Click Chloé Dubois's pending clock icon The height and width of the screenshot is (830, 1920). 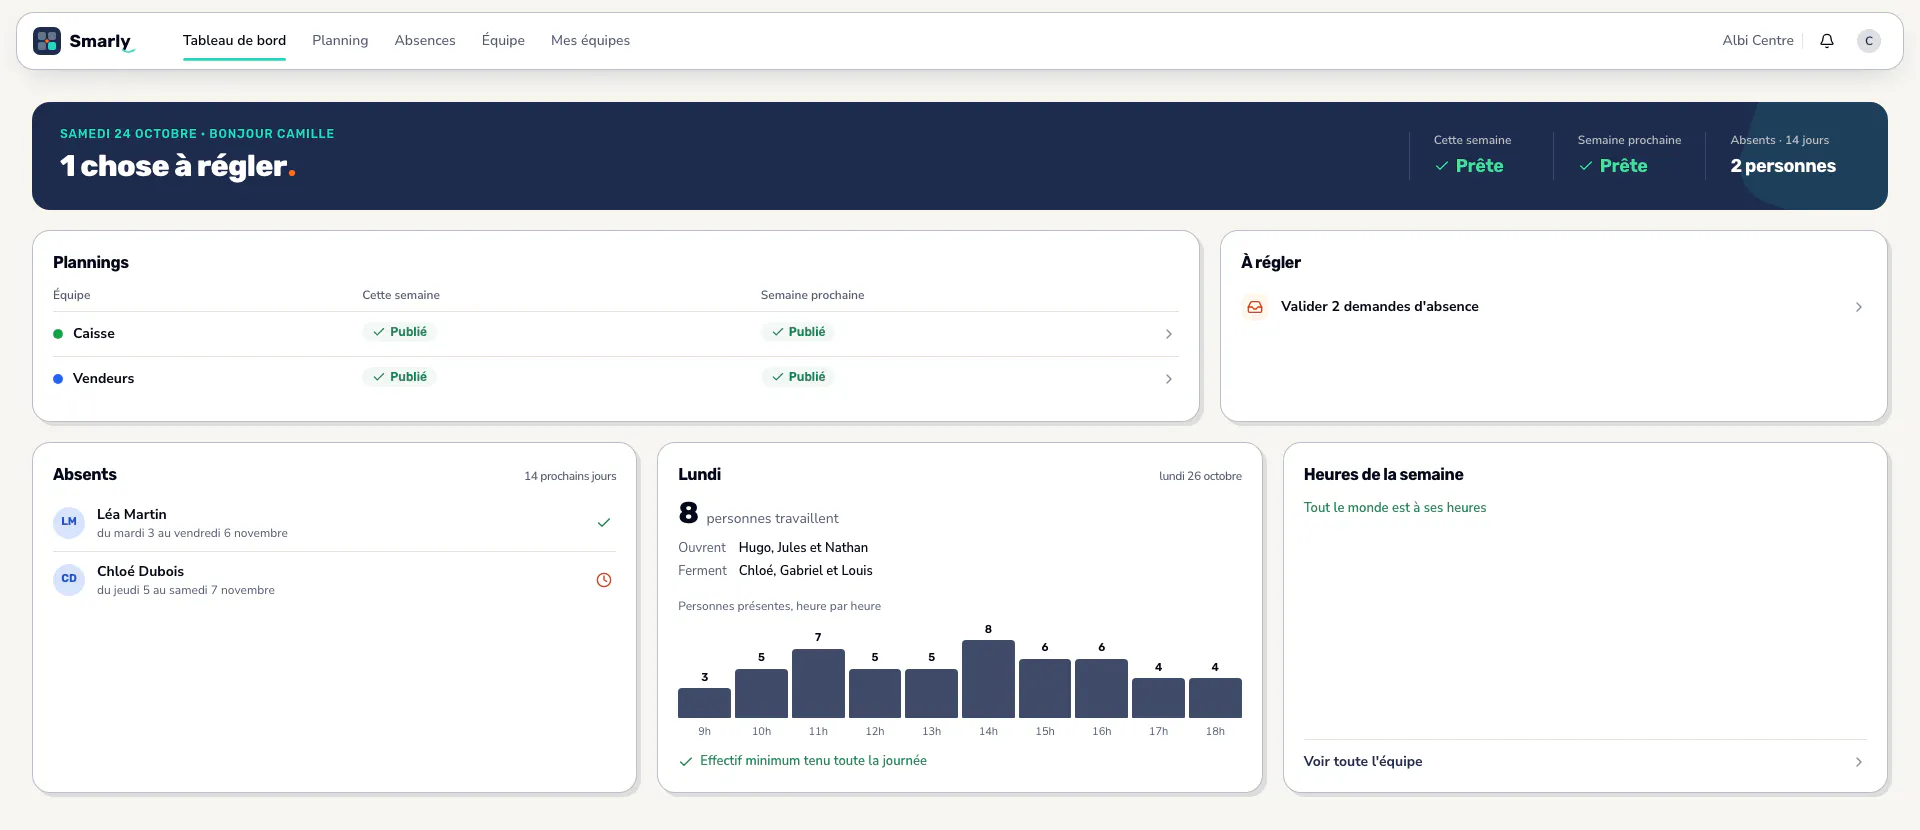(604, 580)
